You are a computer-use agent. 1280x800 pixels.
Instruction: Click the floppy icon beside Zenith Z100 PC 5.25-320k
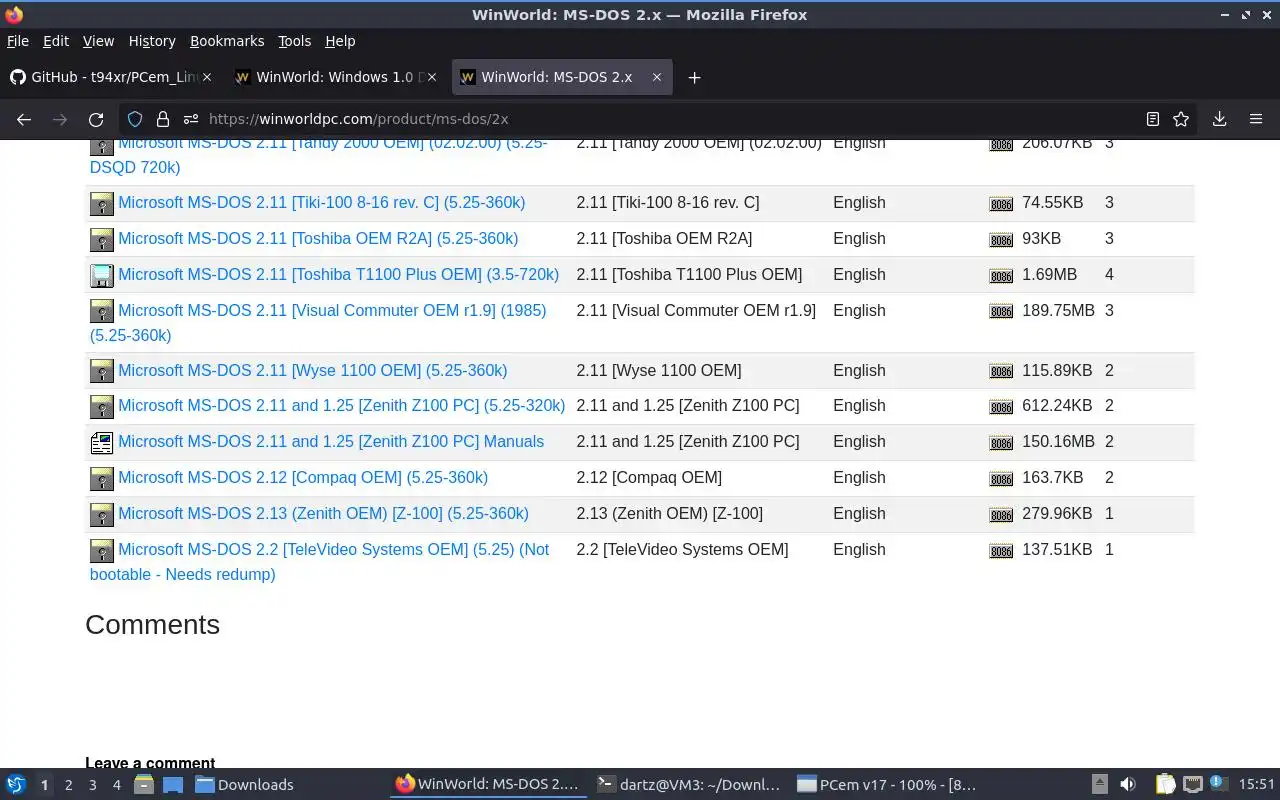point(102,407)
